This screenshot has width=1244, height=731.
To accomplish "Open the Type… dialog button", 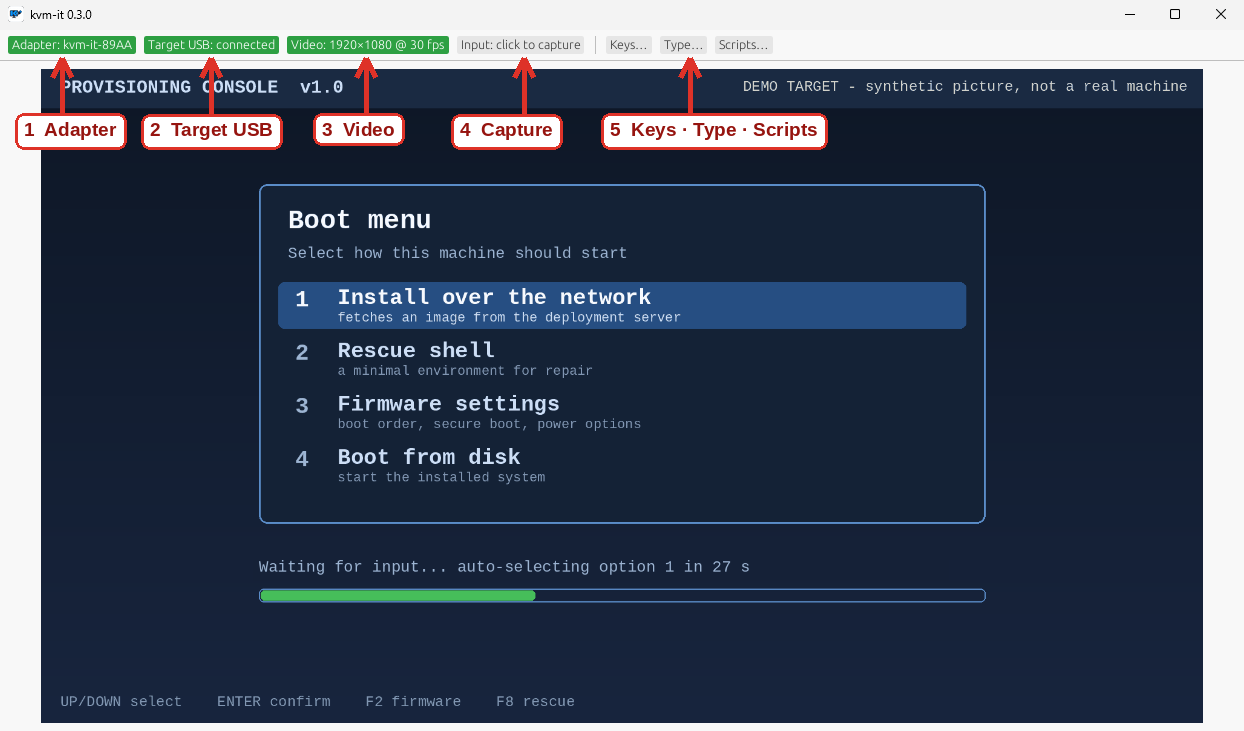I will tap(683, 45).
